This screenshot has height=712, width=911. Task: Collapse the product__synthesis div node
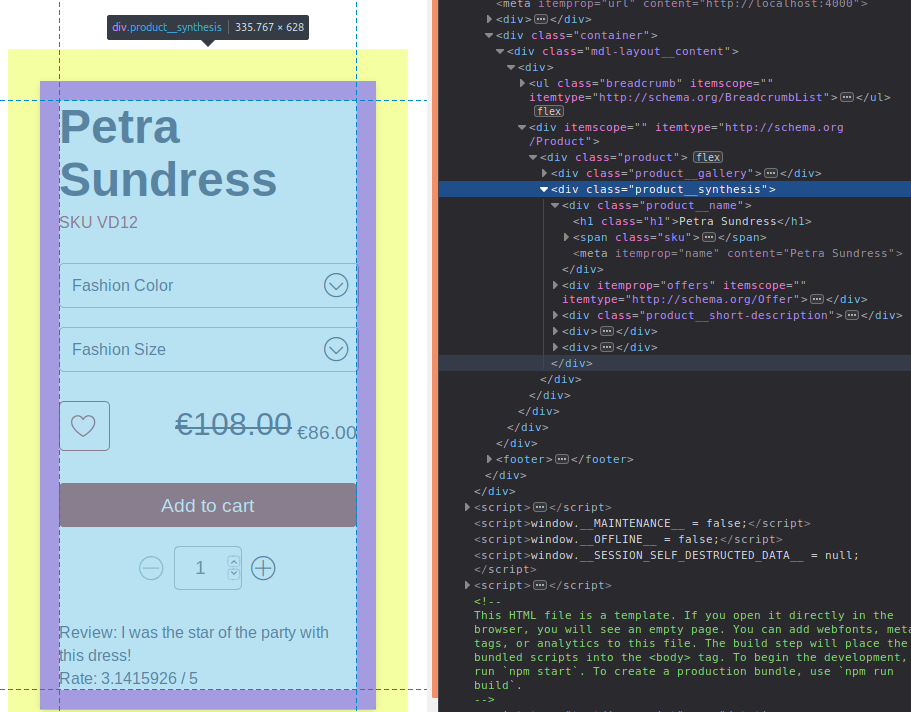tap(544, 189)
